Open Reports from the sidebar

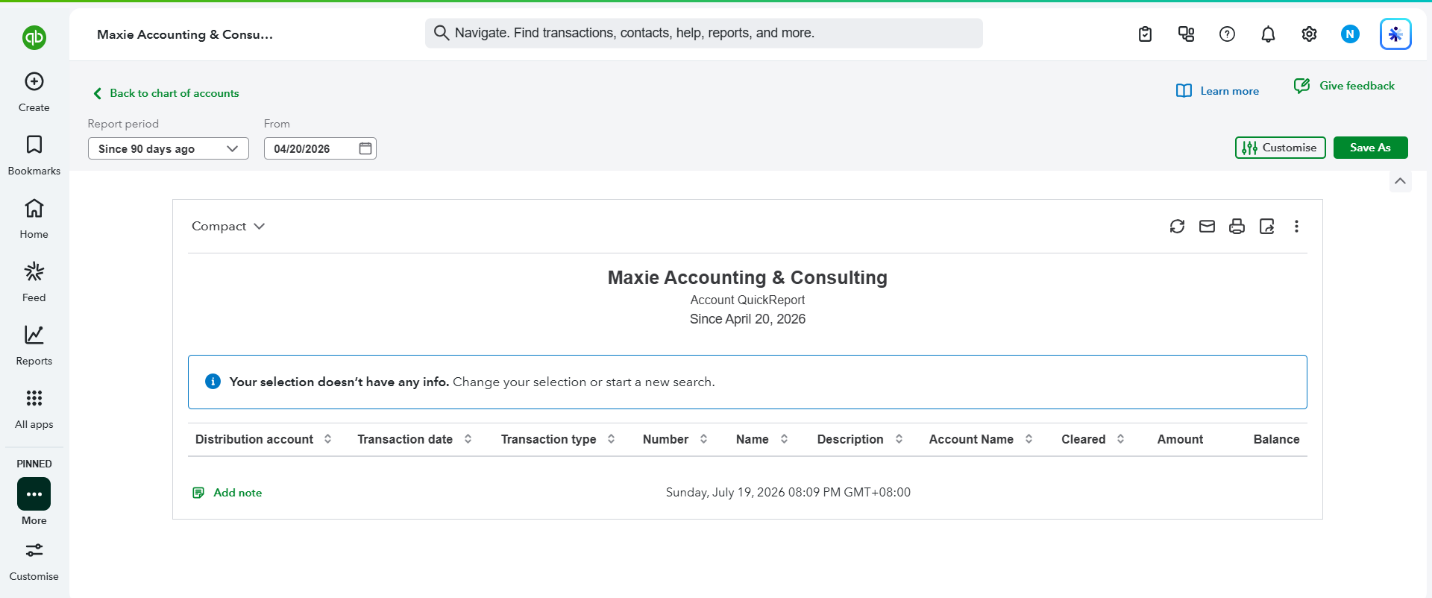click(34, 345)
